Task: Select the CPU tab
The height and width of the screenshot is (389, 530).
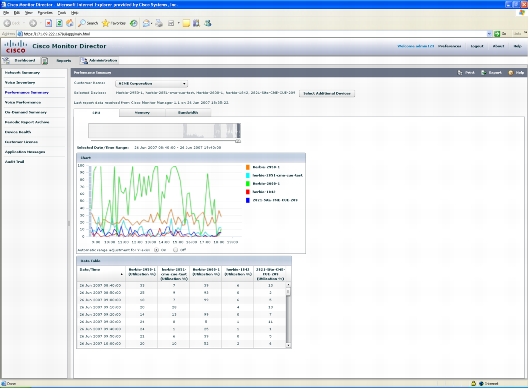Action: click(96, 113)
